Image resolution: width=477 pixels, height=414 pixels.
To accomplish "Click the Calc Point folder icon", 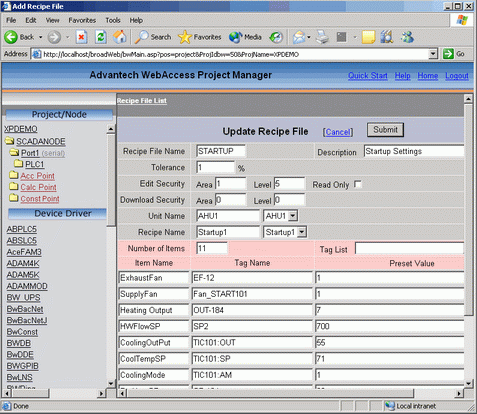I will click(x=14, y=186).
